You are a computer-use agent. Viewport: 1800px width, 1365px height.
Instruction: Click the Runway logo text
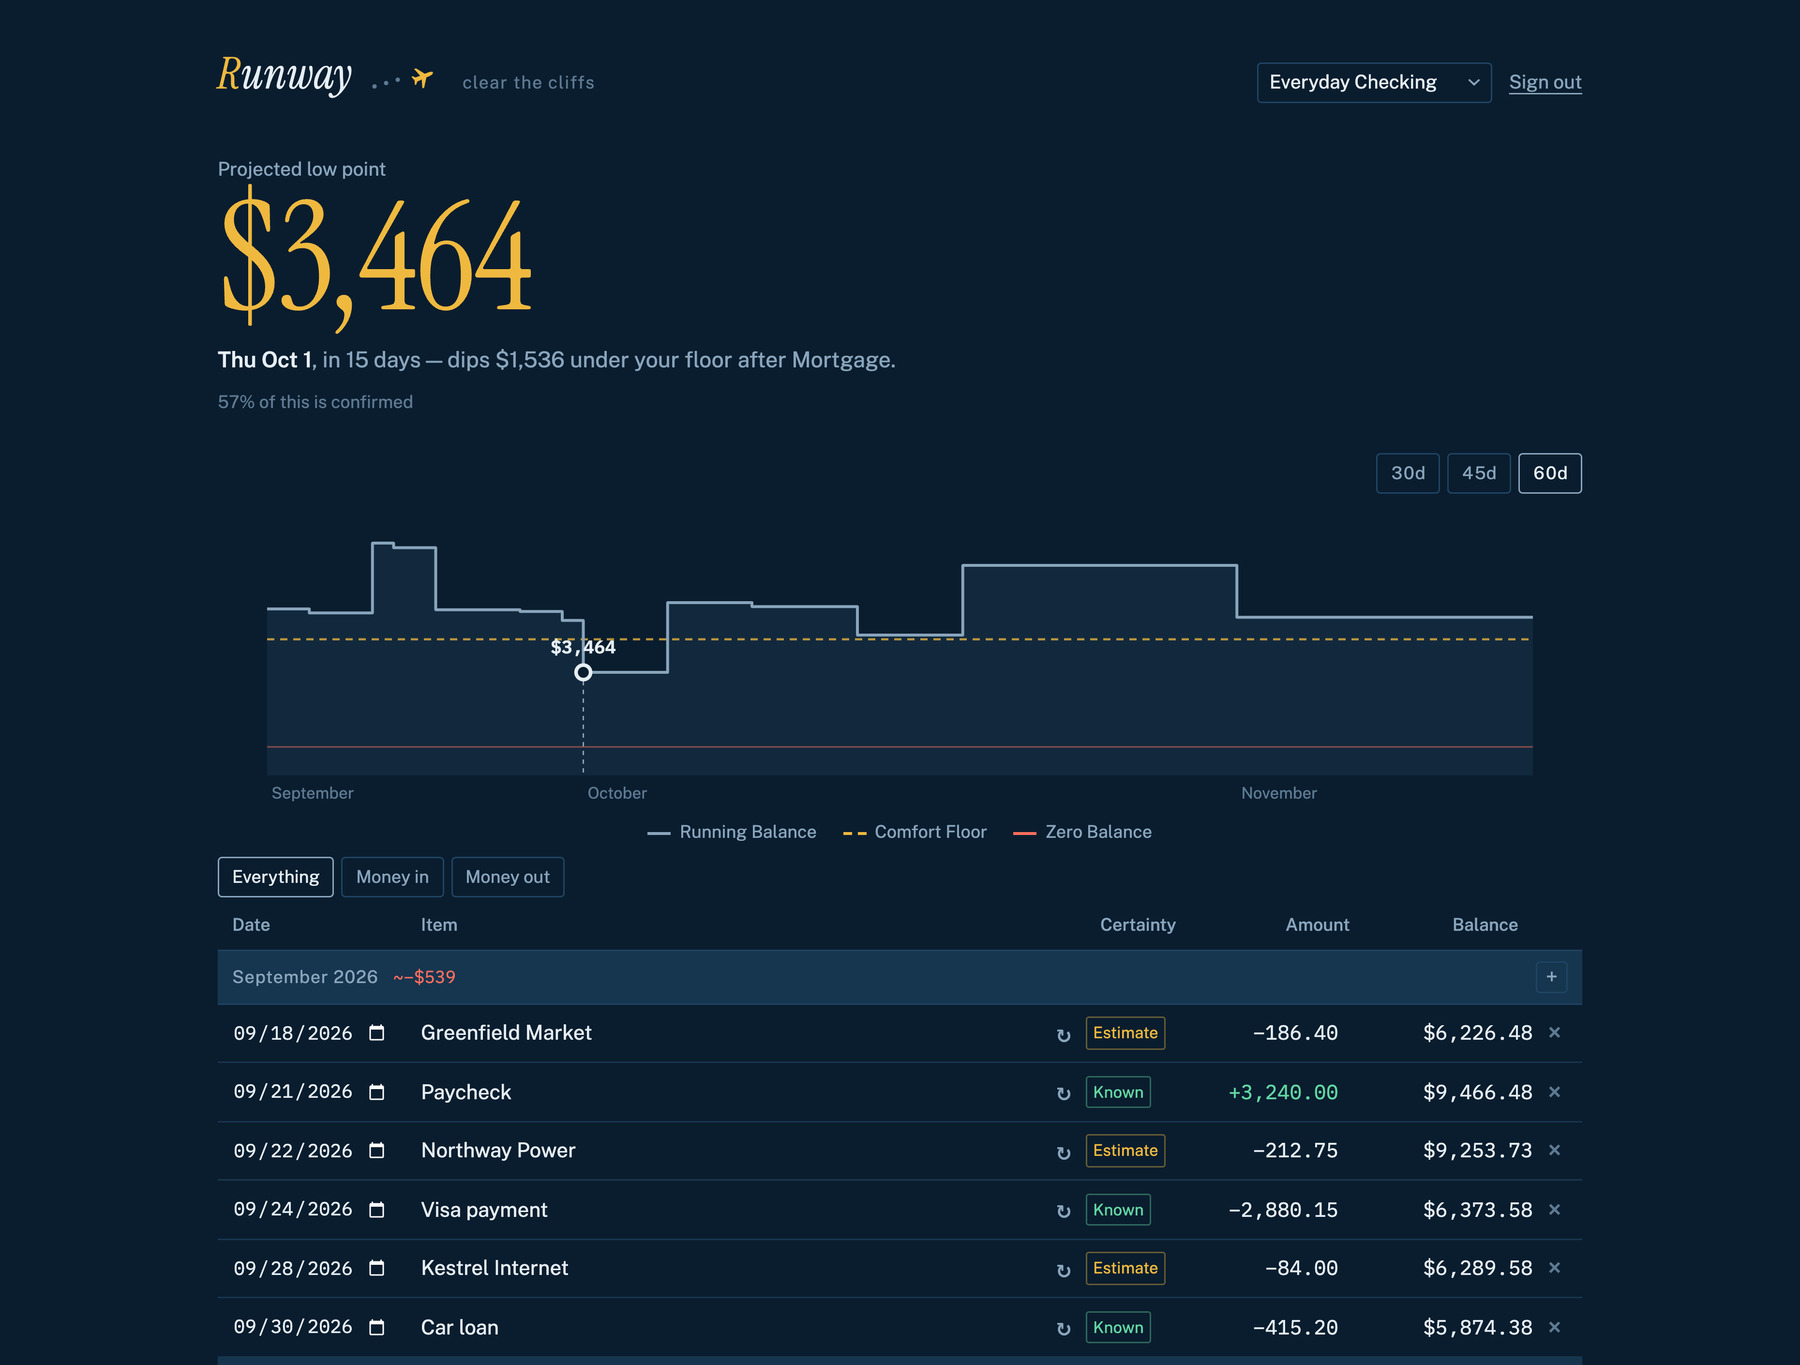pos(285,75)
